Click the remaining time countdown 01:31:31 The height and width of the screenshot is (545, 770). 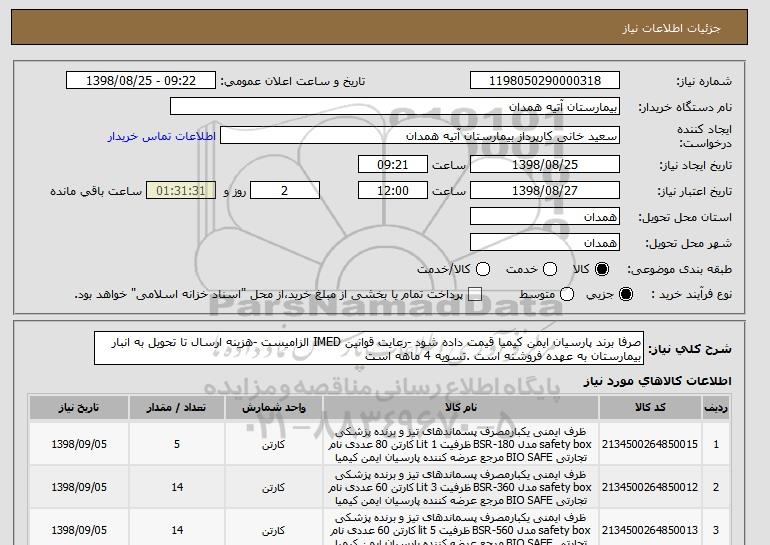181,191
